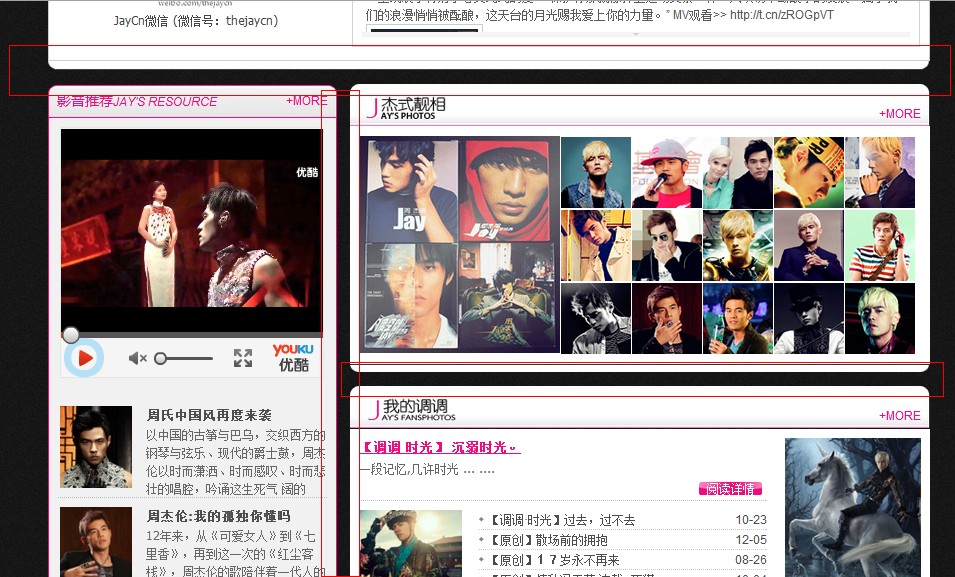Click the date 10-23
955x577 pixels.
pyautogui.click(x=751, y=520)
